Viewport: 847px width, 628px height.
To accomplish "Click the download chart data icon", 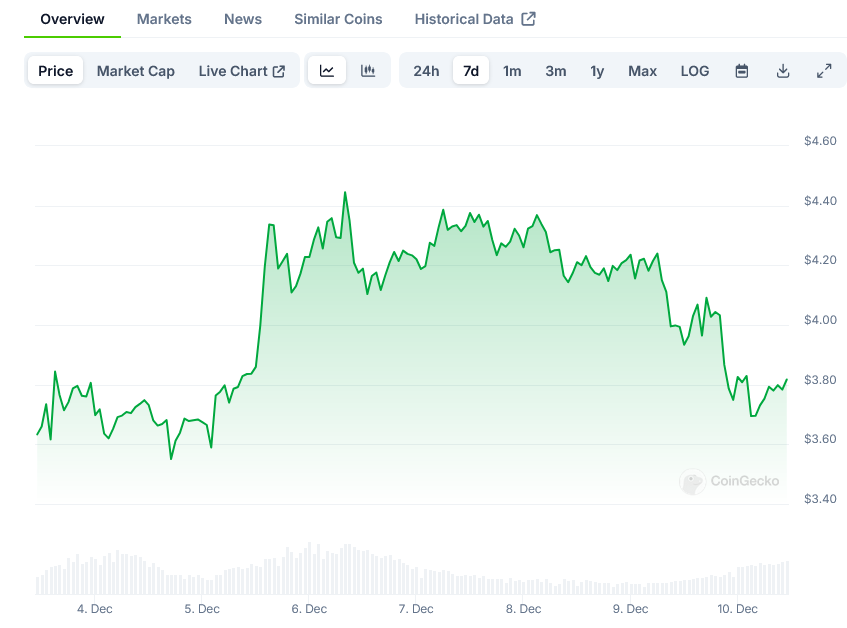I will tap(783, 71).
